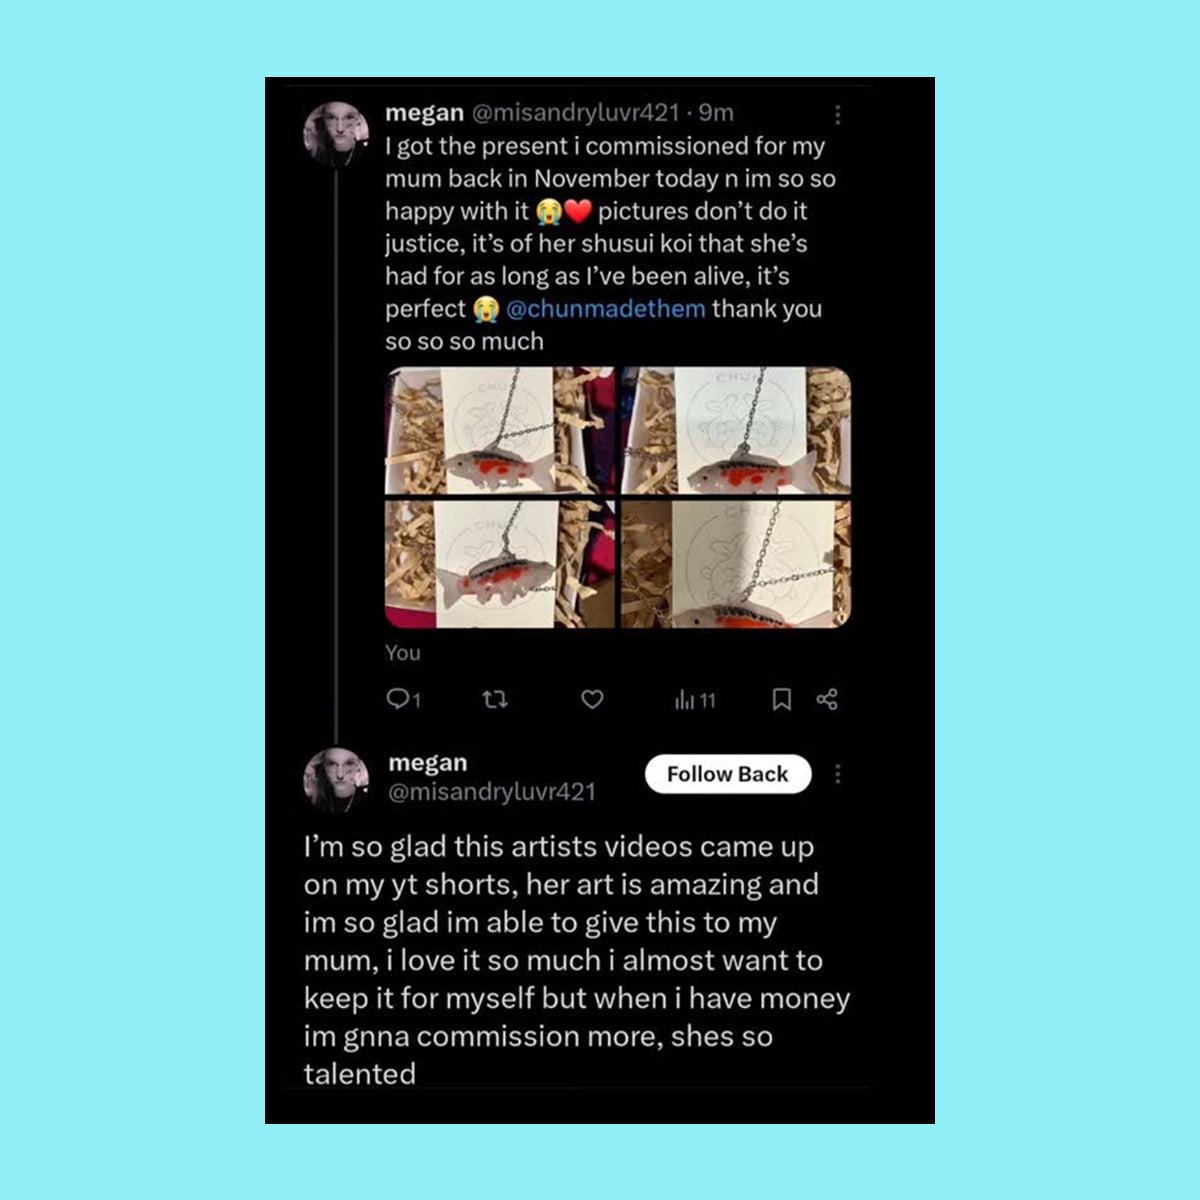Open the @chunmadethem mention link
This screenshot has height=1200, width=1200.
pyautogui.click(x=606, y=309)
